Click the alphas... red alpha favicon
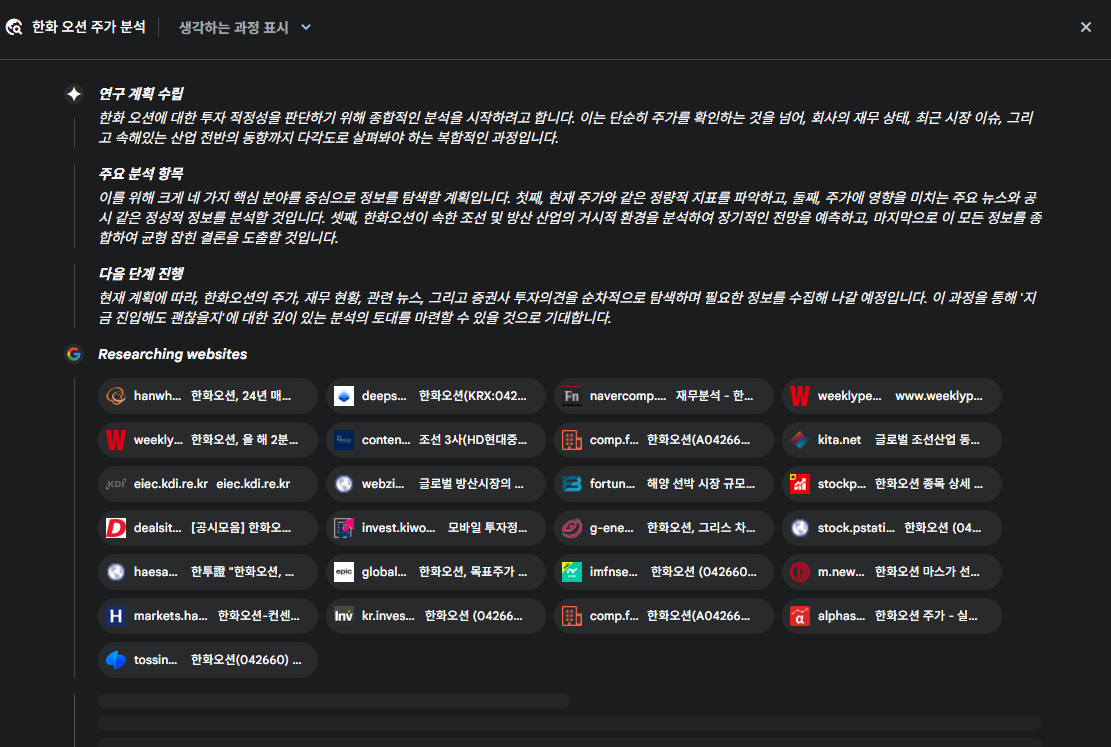 click(x=800, y=615)
